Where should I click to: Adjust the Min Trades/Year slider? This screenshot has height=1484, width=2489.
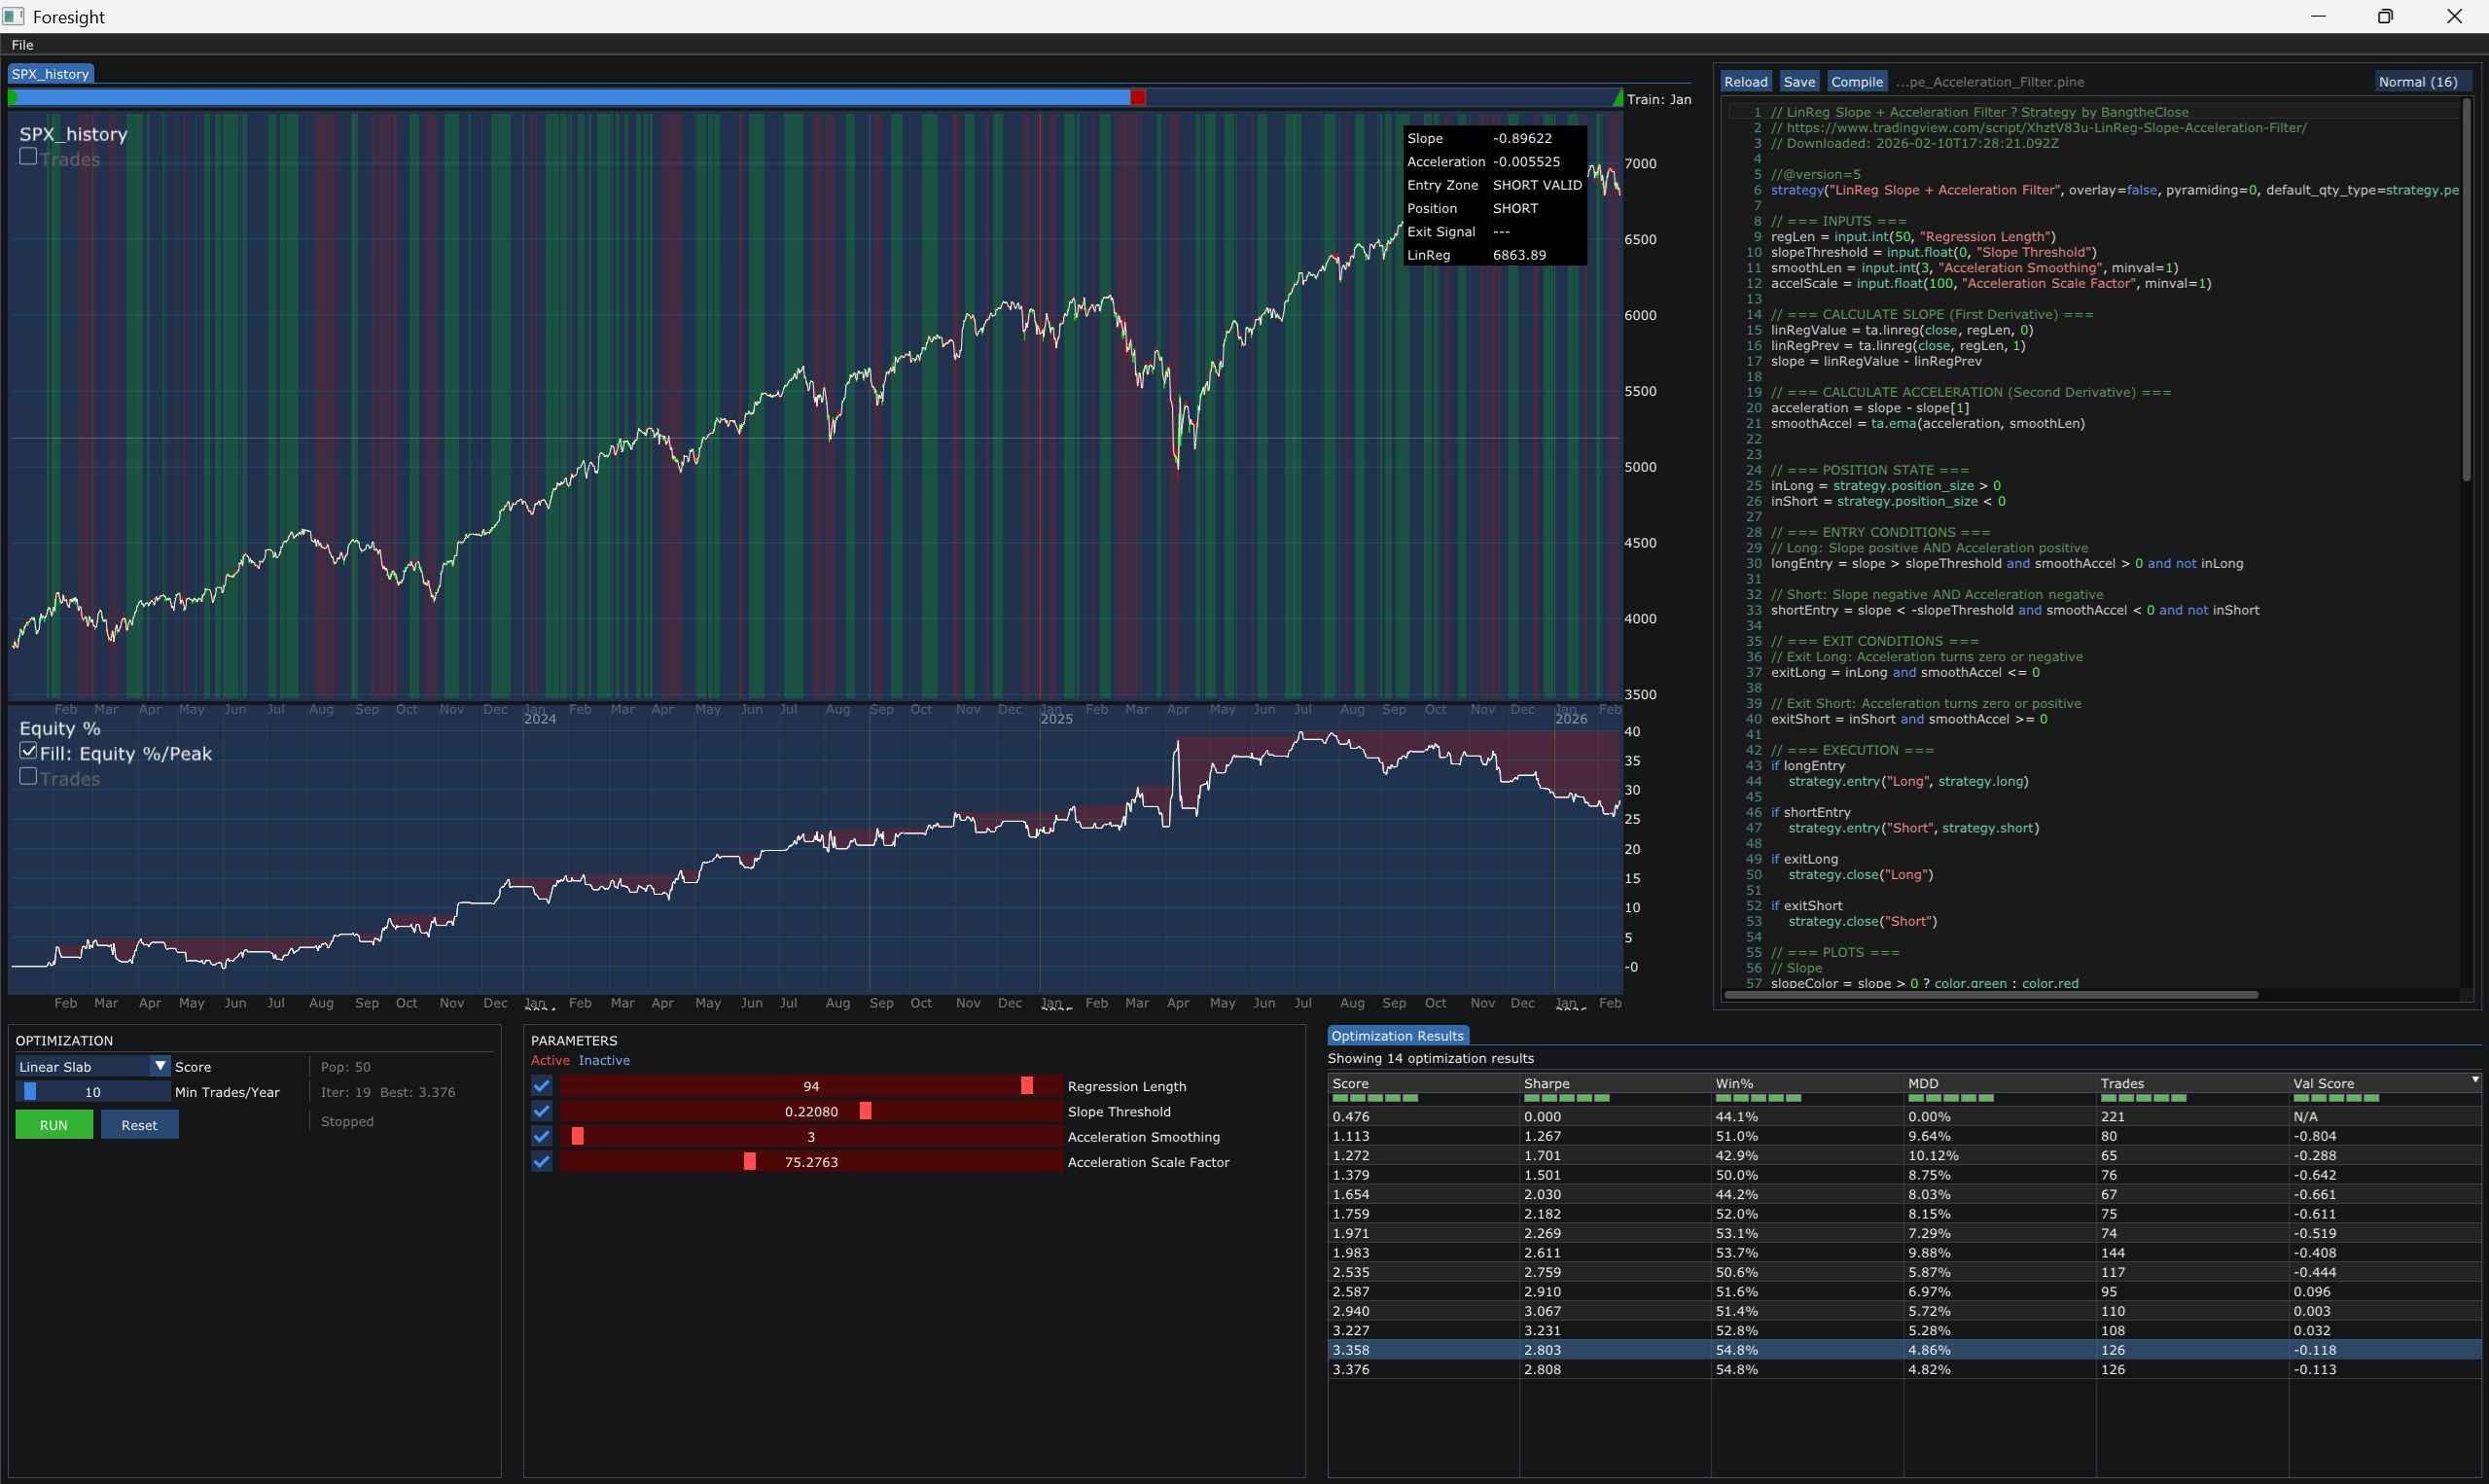click(92, 1091)
